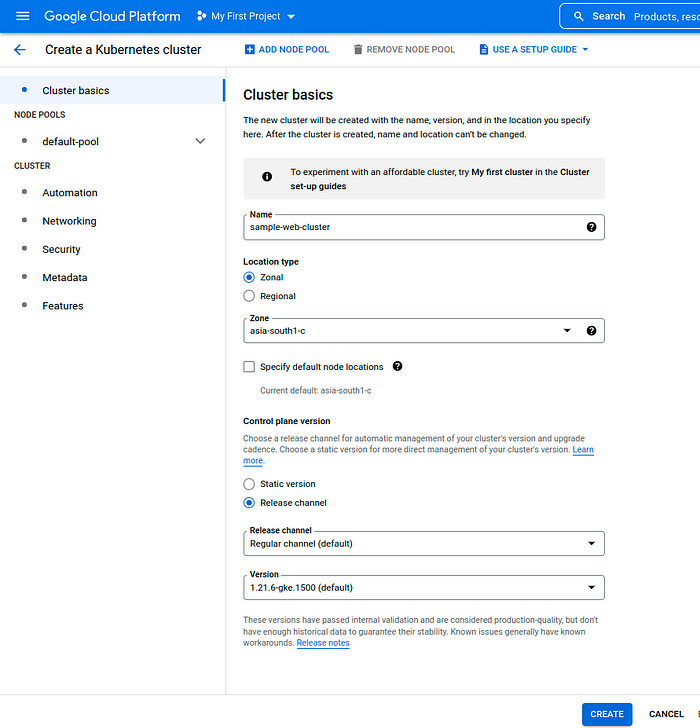Viewport: 700px width, 728px height.
Task: Open the Automation section
Action: [x=70, y=193]
